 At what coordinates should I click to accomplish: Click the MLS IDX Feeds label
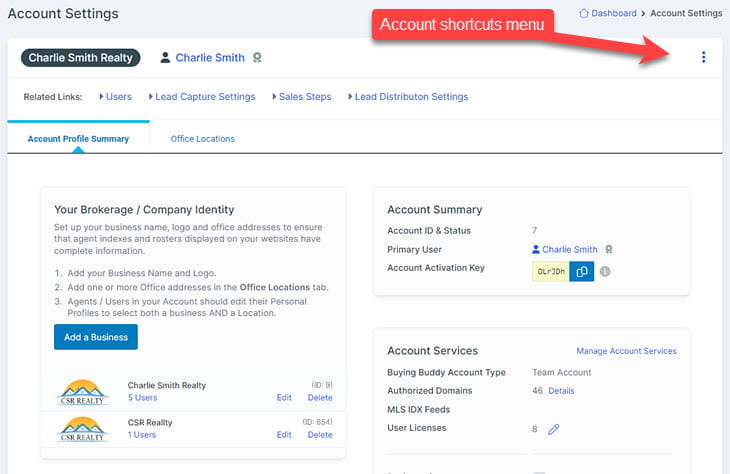click(419, 410)
